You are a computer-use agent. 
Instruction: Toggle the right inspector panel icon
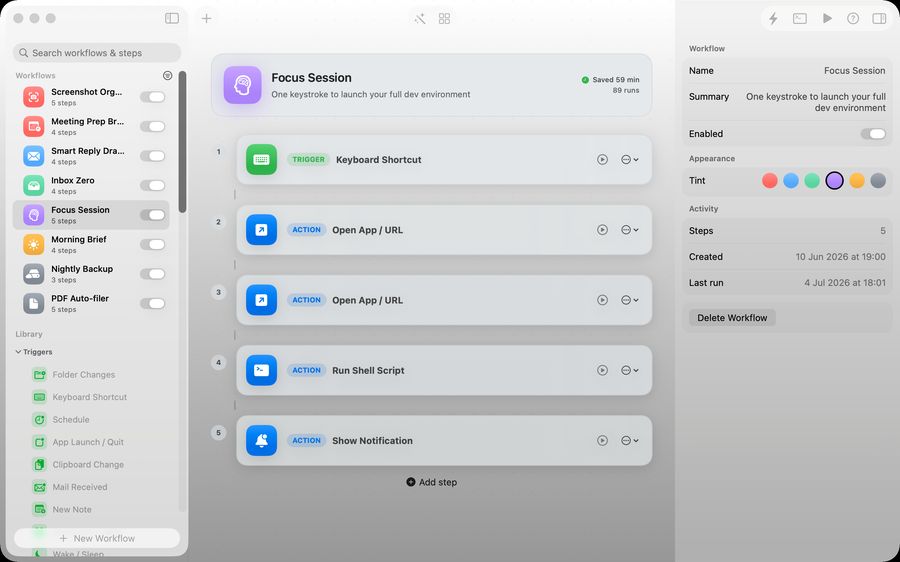(879, 18)
